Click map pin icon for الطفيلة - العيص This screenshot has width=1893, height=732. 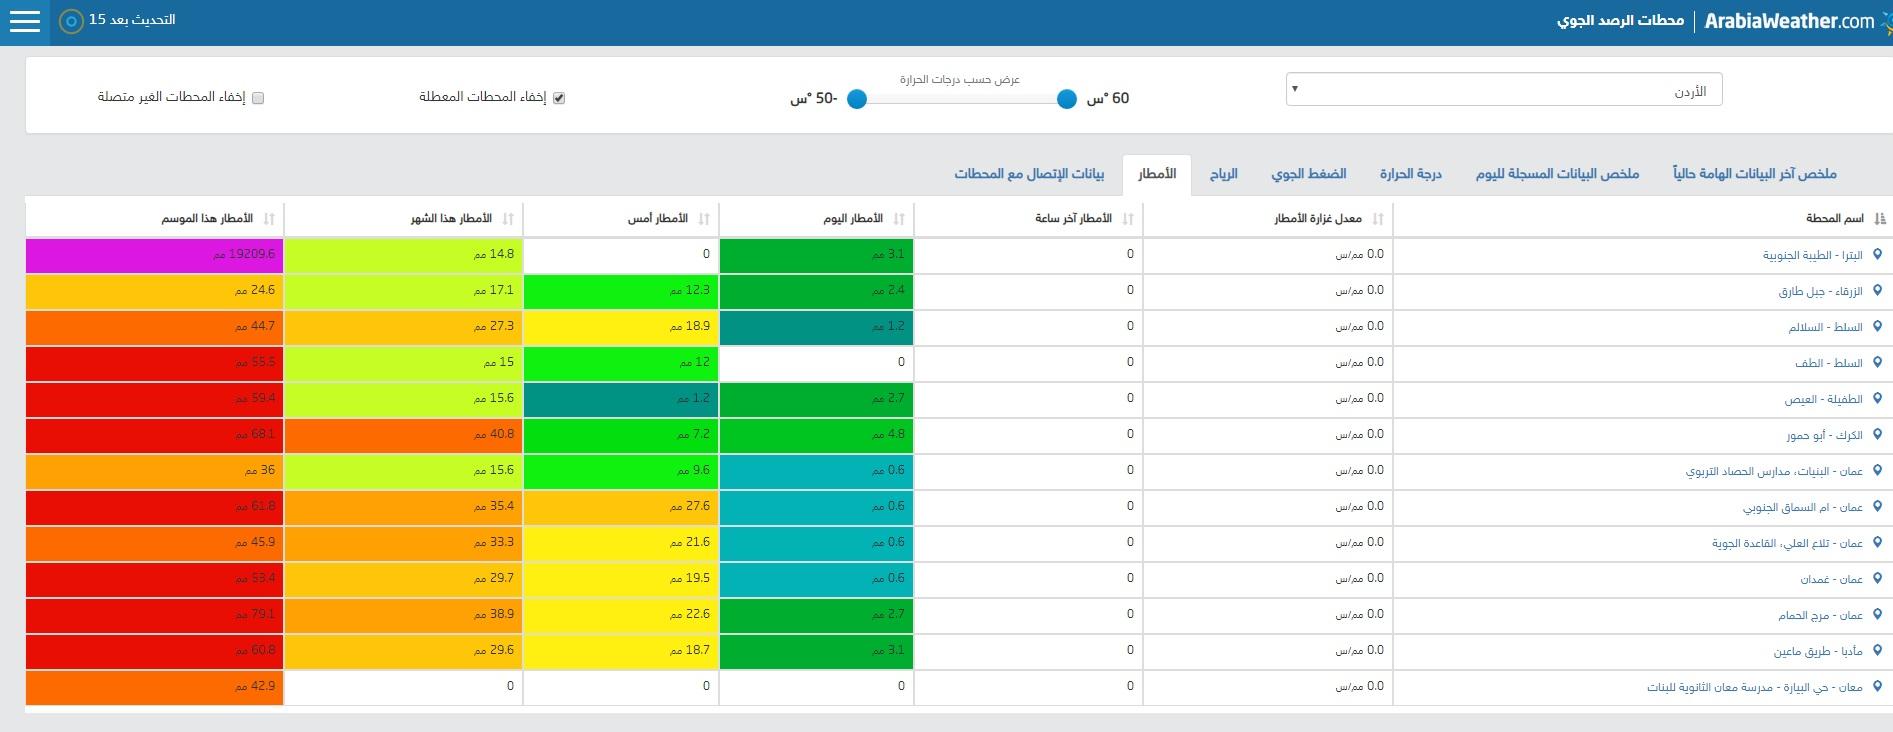point(1877,399)
